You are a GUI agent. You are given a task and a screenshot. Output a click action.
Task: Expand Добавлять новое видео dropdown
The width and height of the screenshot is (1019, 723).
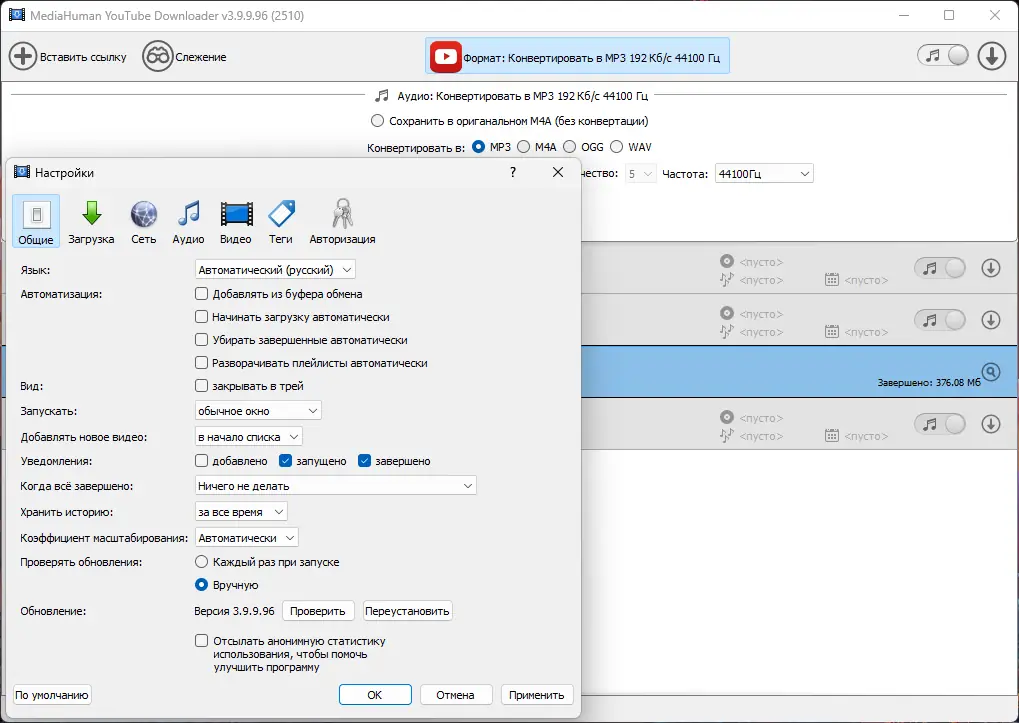pos(248,437)
